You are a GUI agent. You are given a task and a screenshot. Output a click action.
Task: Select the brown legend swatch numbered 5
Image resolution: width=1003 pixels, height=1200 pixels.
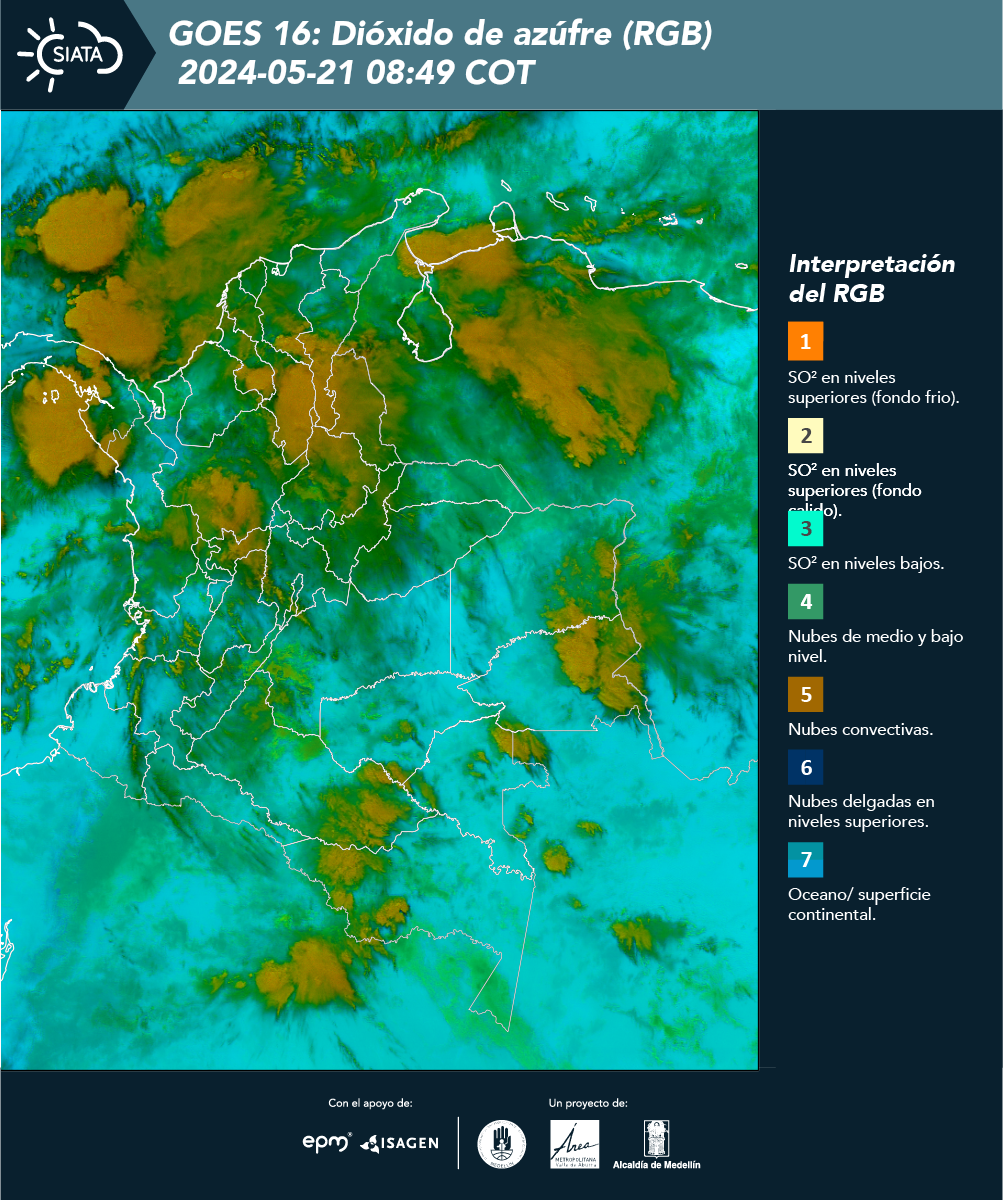[x=805, y=694]
